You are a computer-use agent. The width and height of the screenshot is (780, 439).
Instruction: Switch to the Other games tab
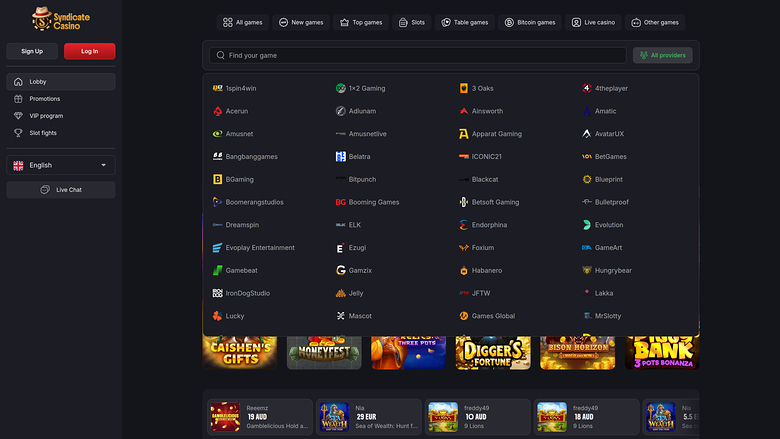(655, 22)
